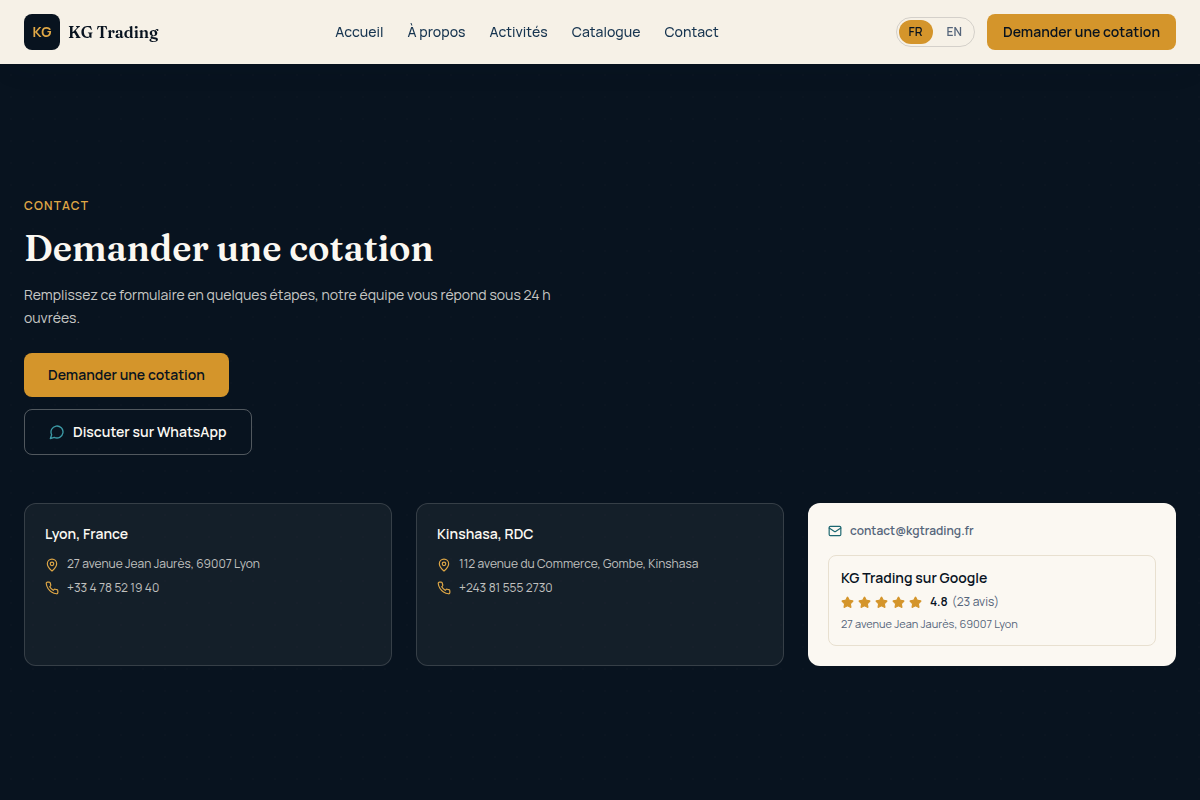Click the WhatsApp chat bubble icon
This screenshot has height=800, width=1200.
(57, 432)
